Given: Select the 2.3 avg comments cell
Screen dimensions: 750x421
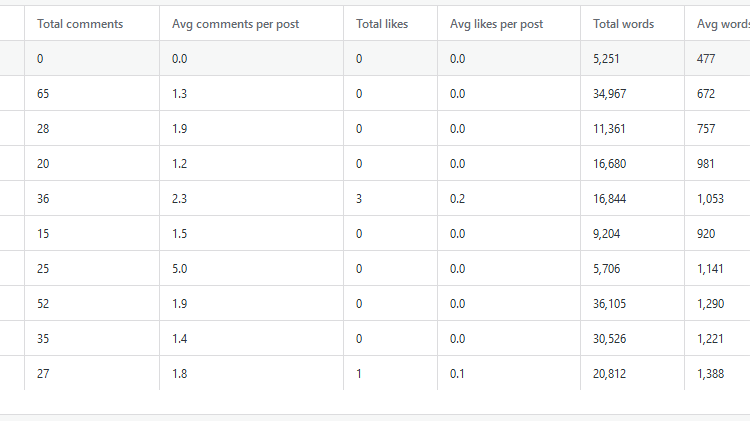Looking at the screenshot, I should (180, 199).
